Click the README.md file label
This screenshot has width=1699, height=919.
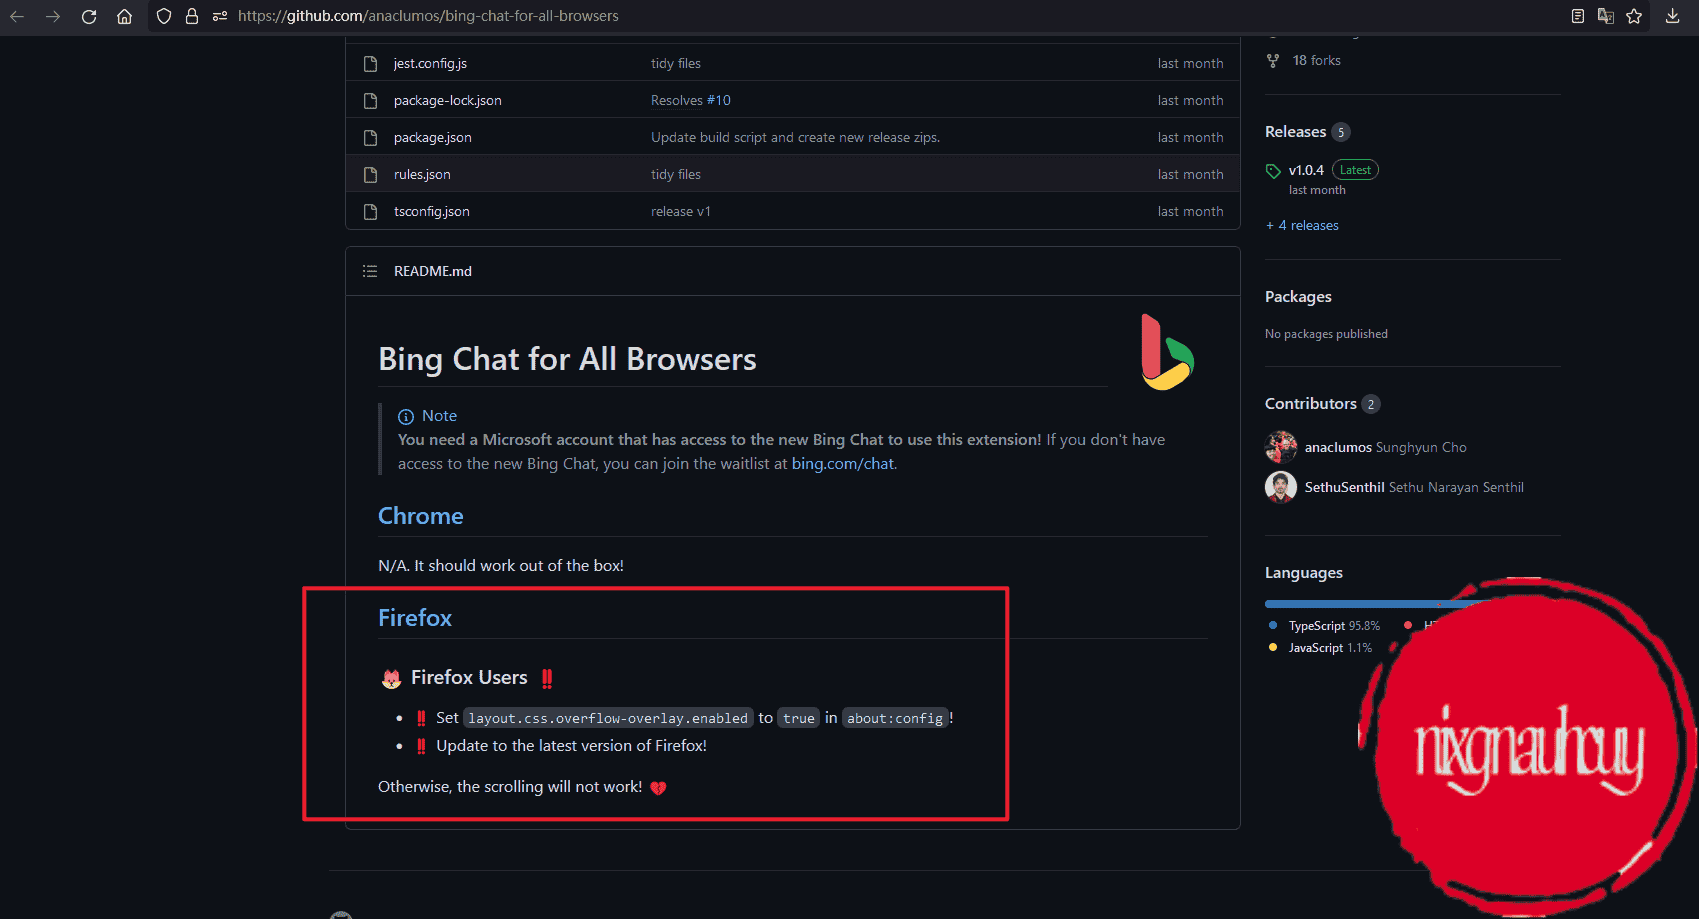(433, 271)
